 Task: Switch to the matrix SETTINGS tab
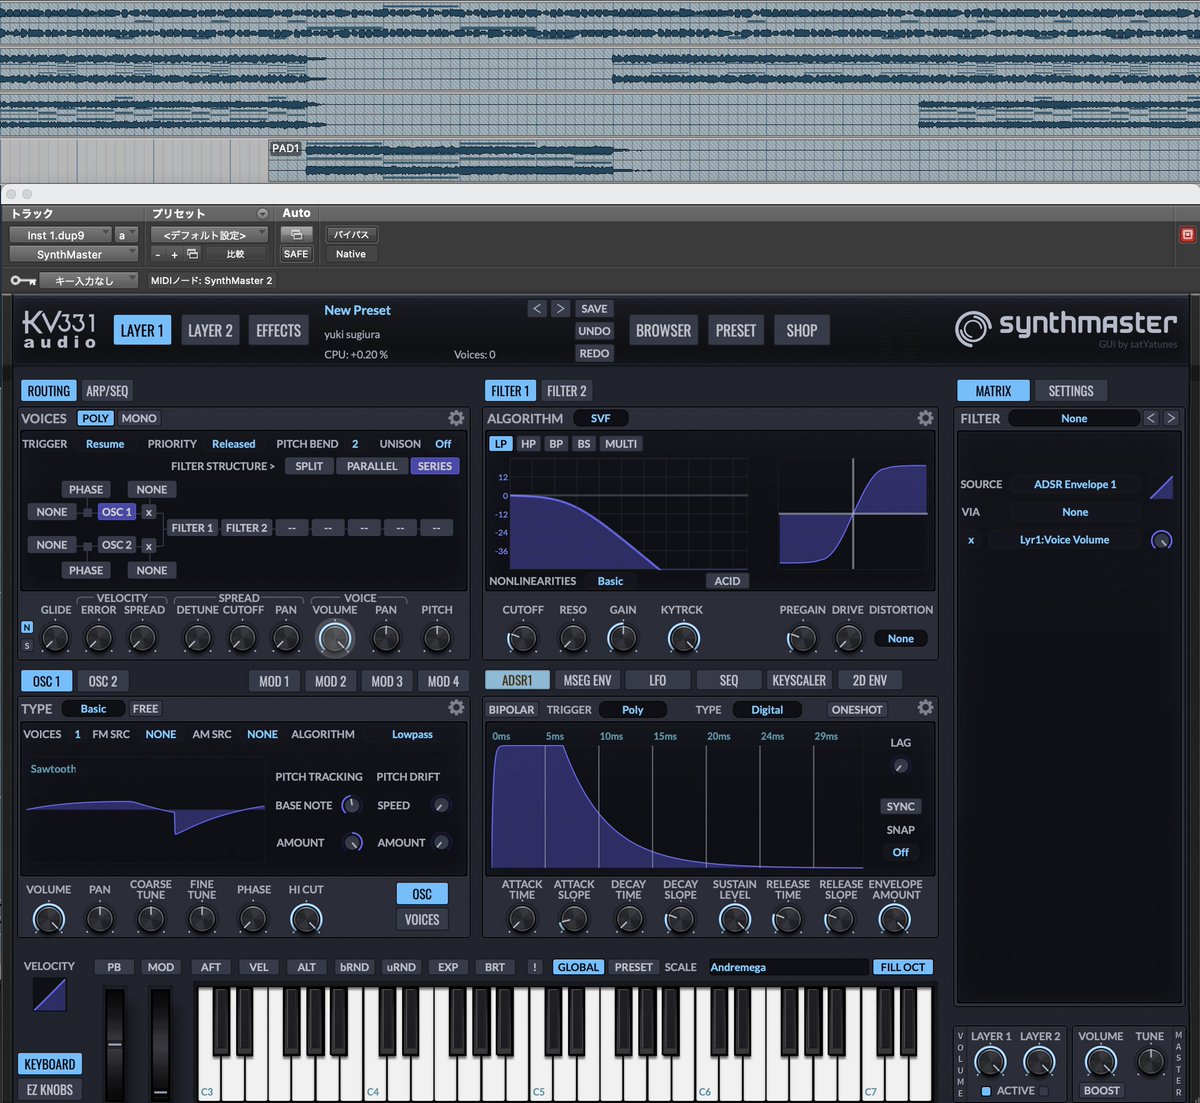1070,391
